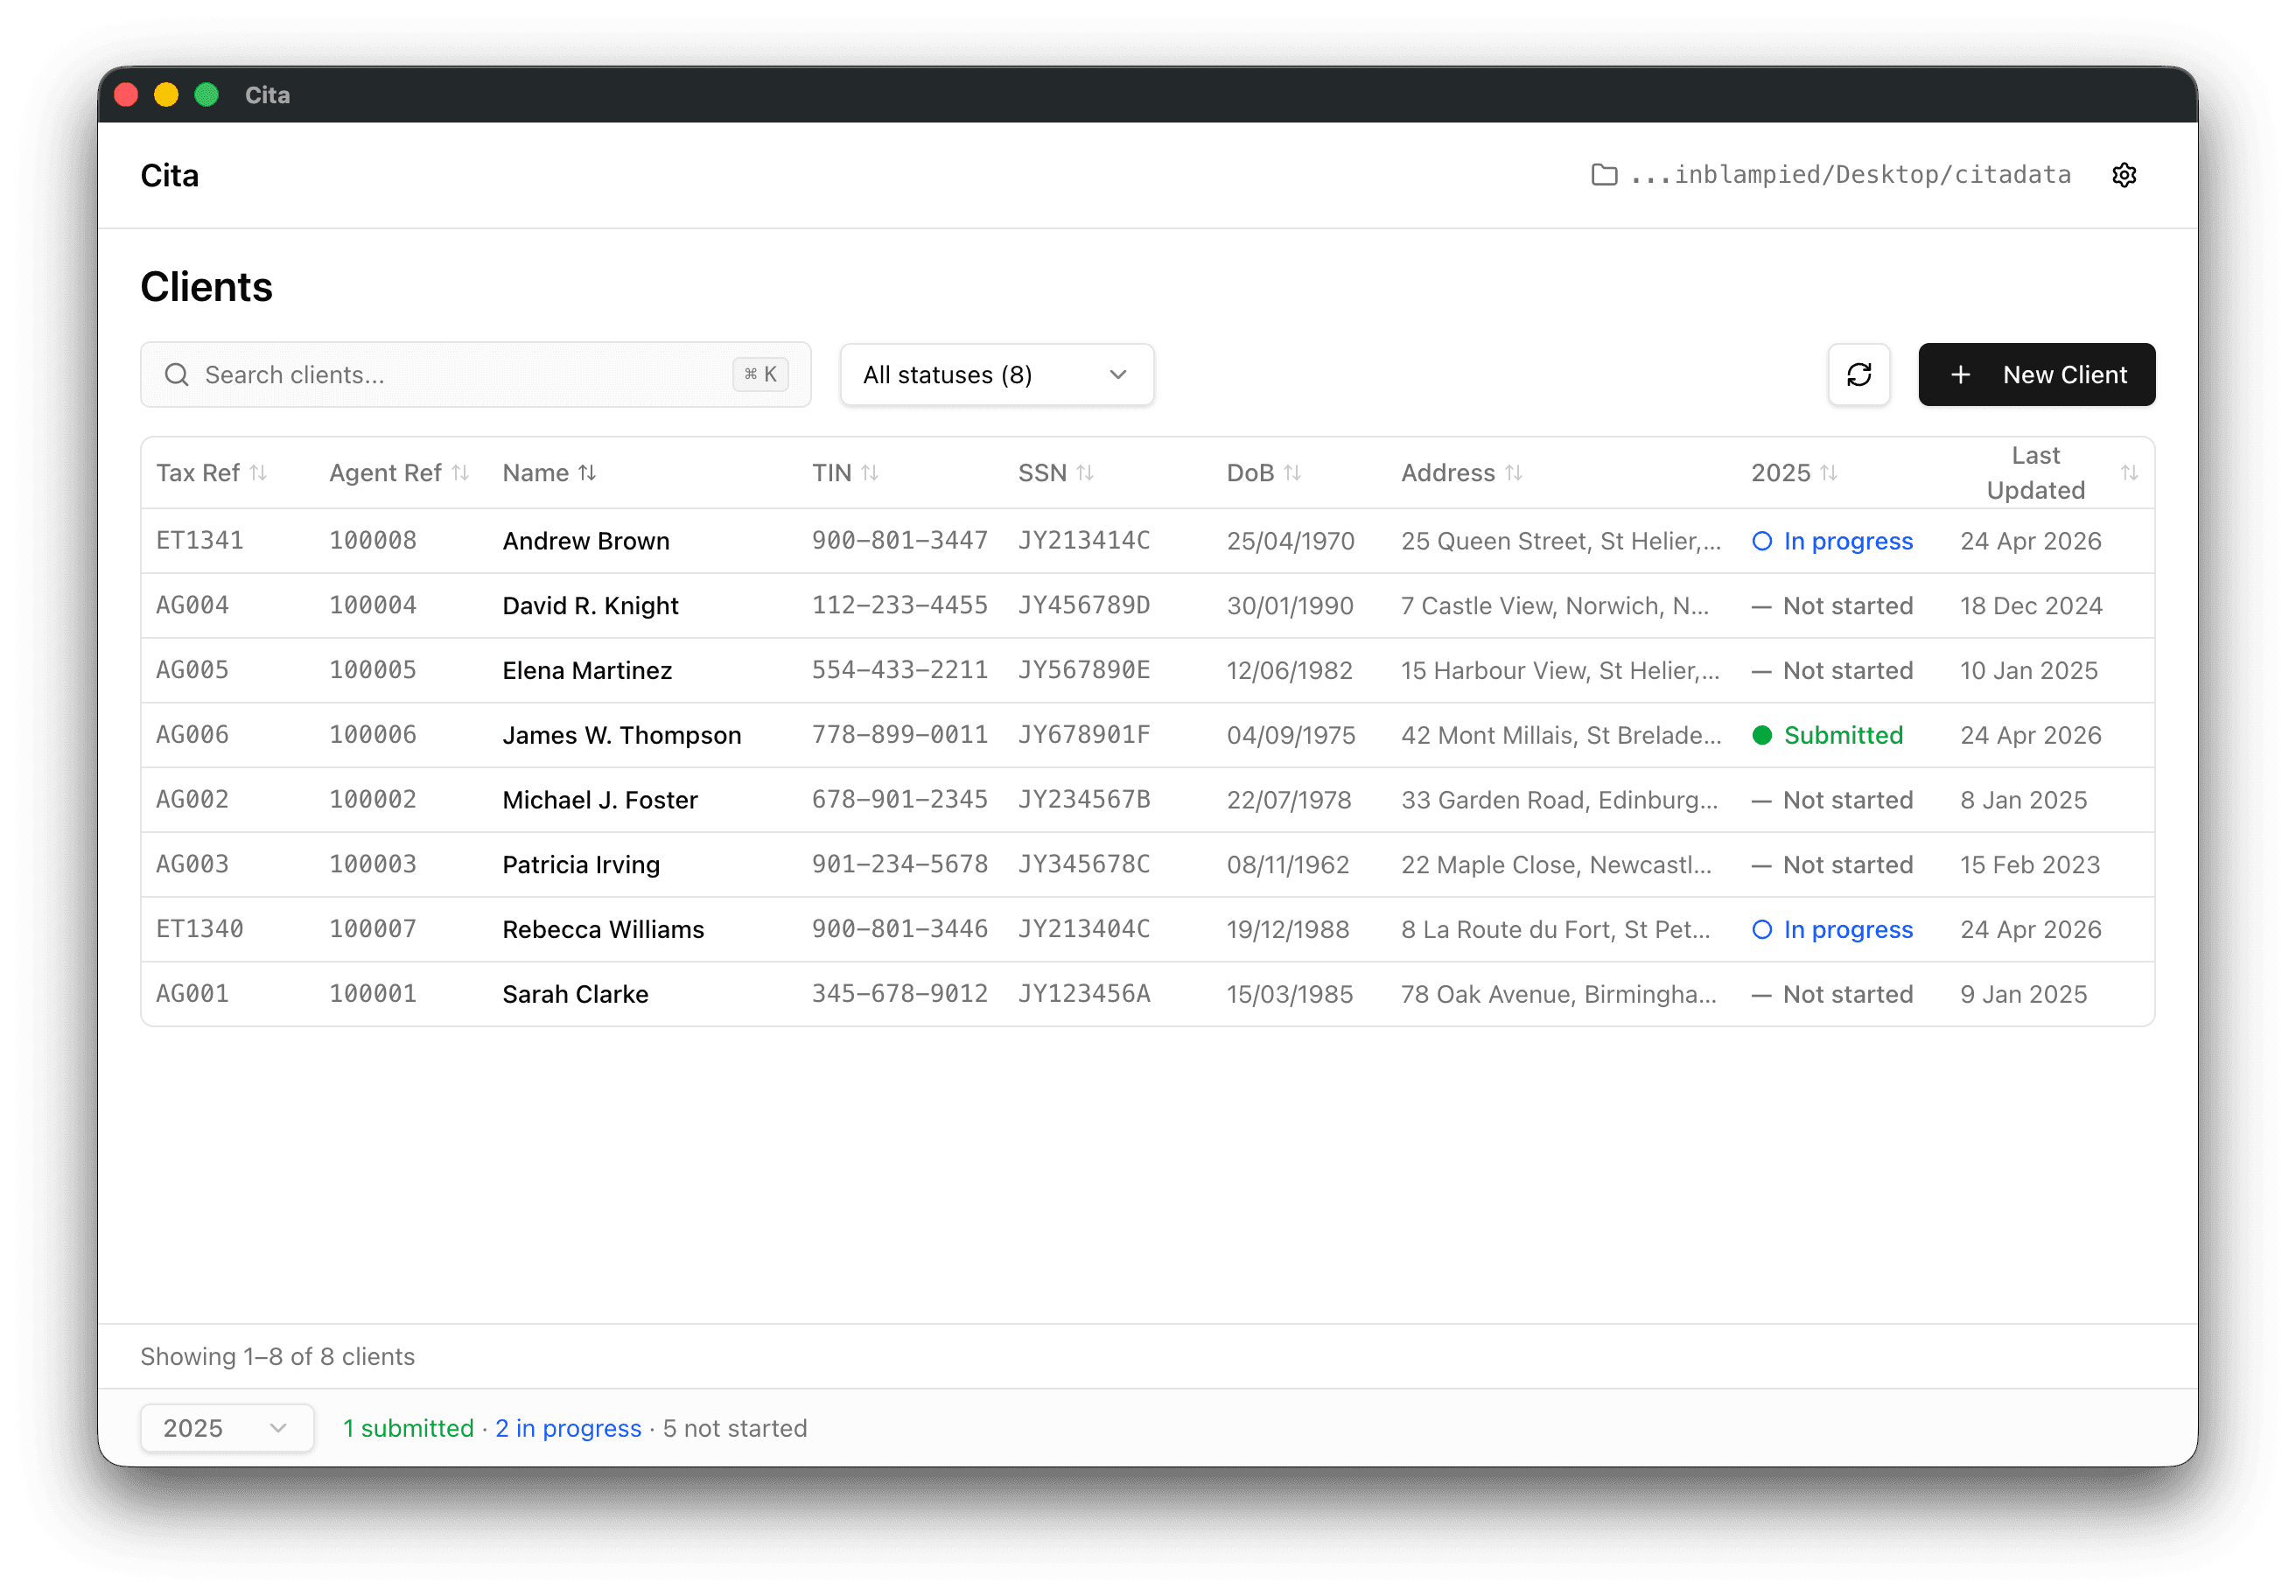Click the Last Updated column header
The image size is (2296, 1596).
point(2036,473)
